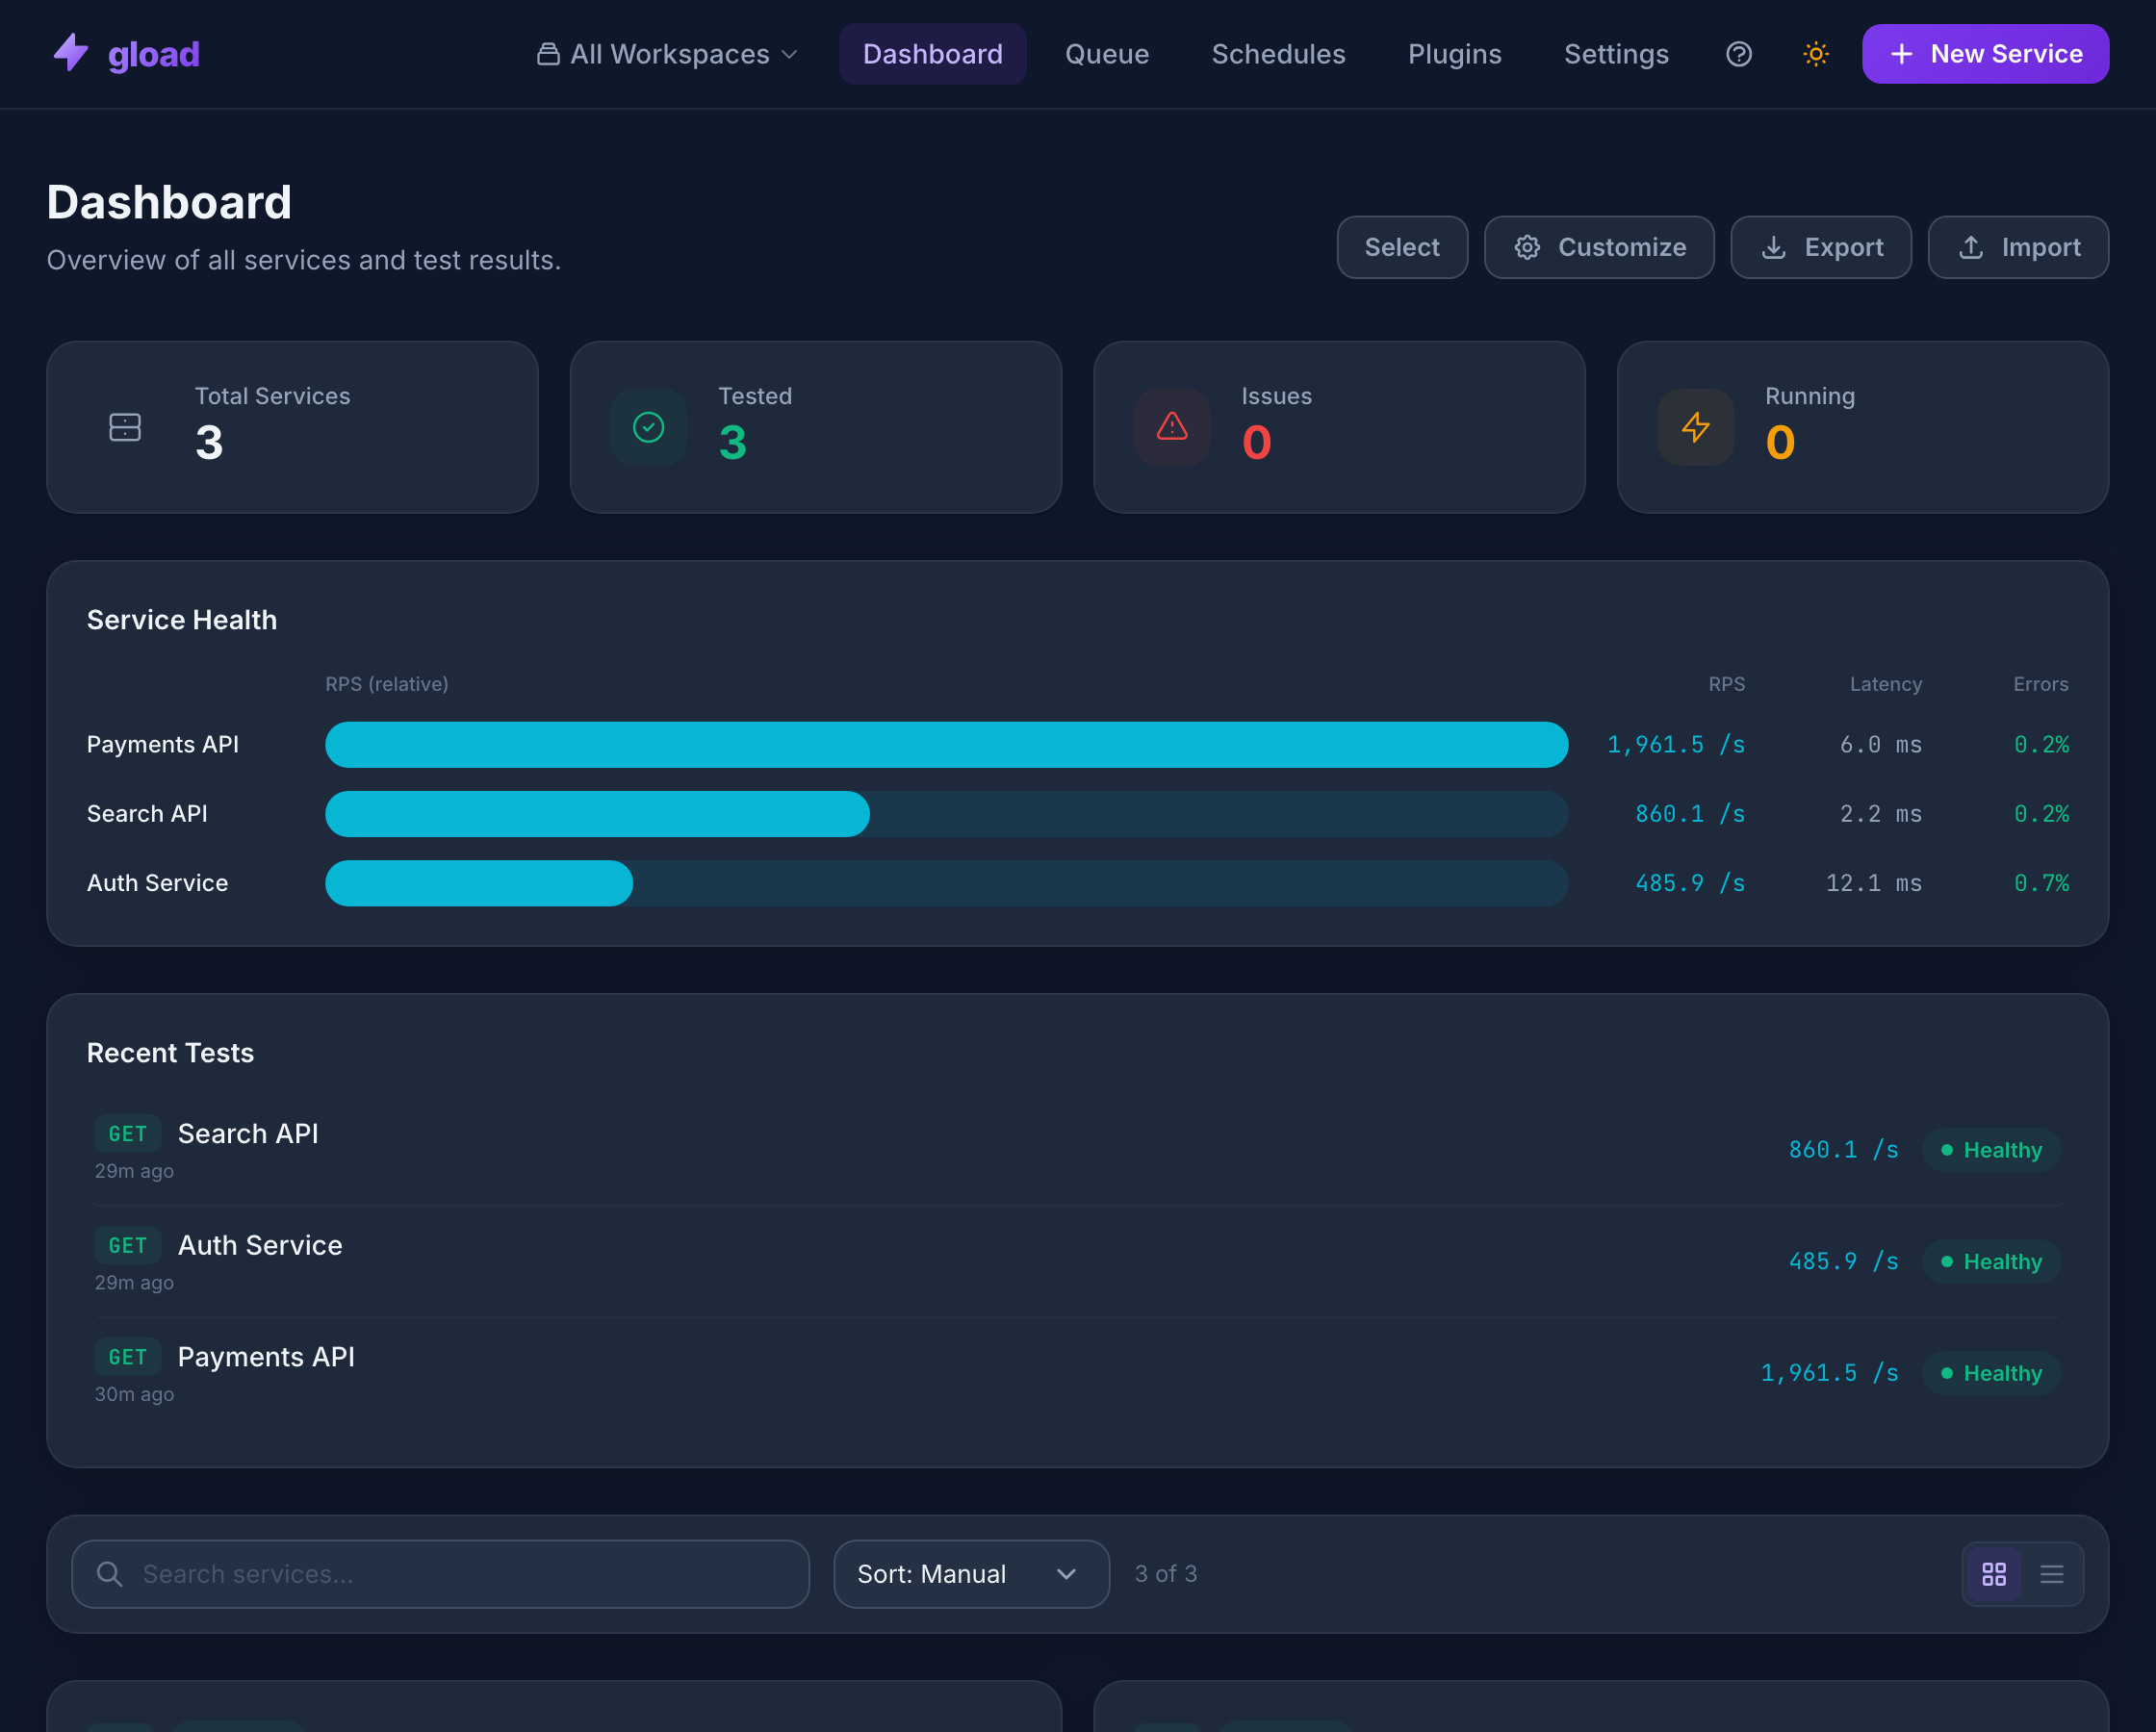
Task: Click the Total Services server icon
Action: click(x=125, y=427)
